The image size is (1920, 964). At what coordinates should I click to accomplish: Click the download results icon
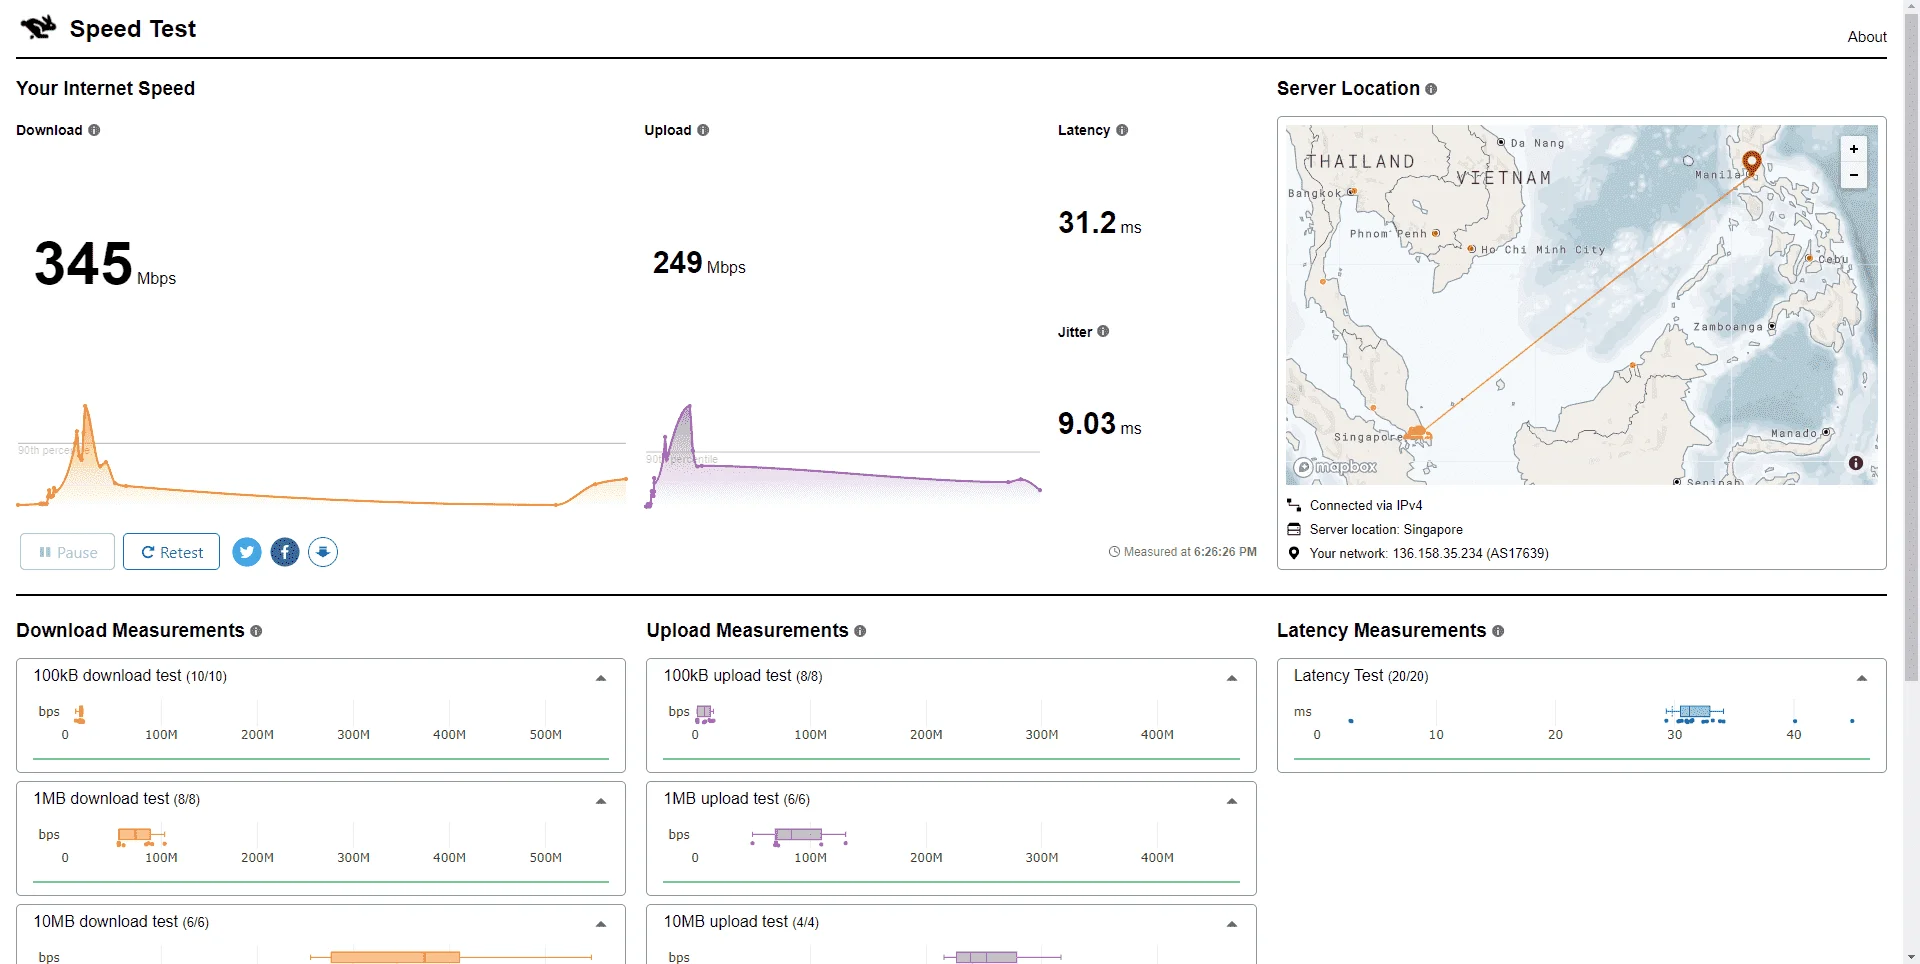click(x=323, y=552)
